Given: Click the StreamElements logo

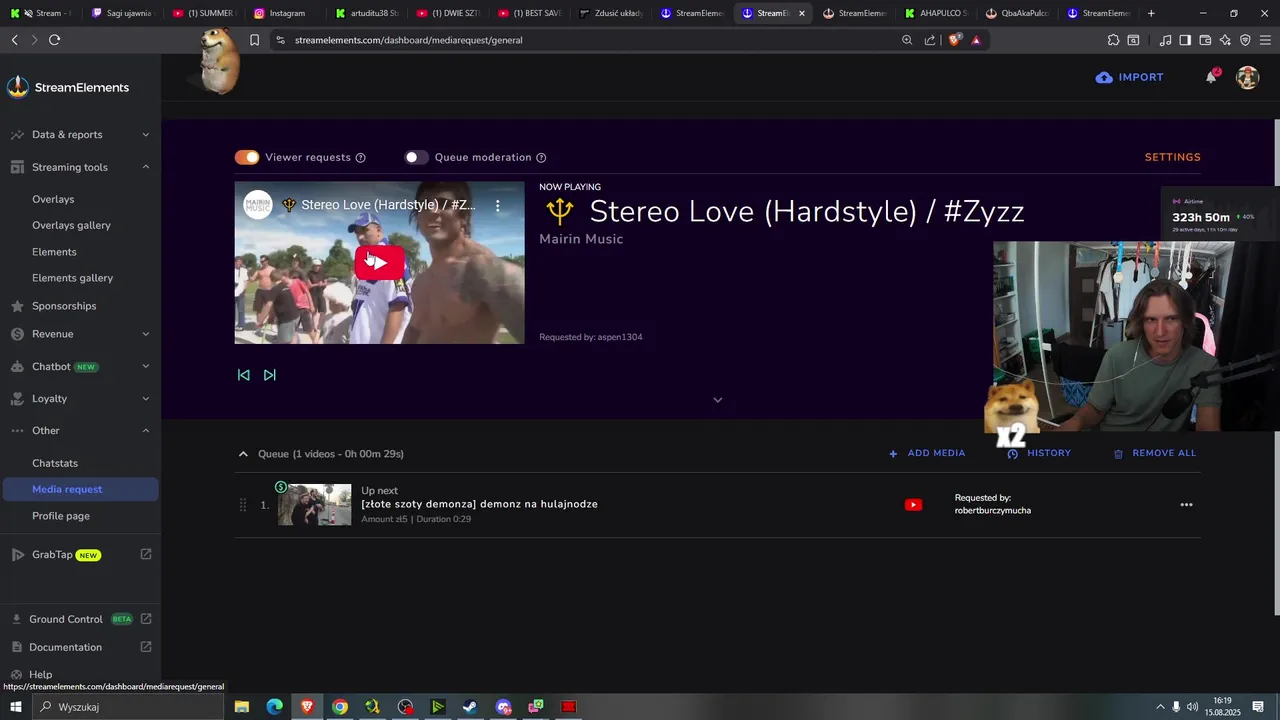Looking at the screenshot, I should [x=68, y=87].
